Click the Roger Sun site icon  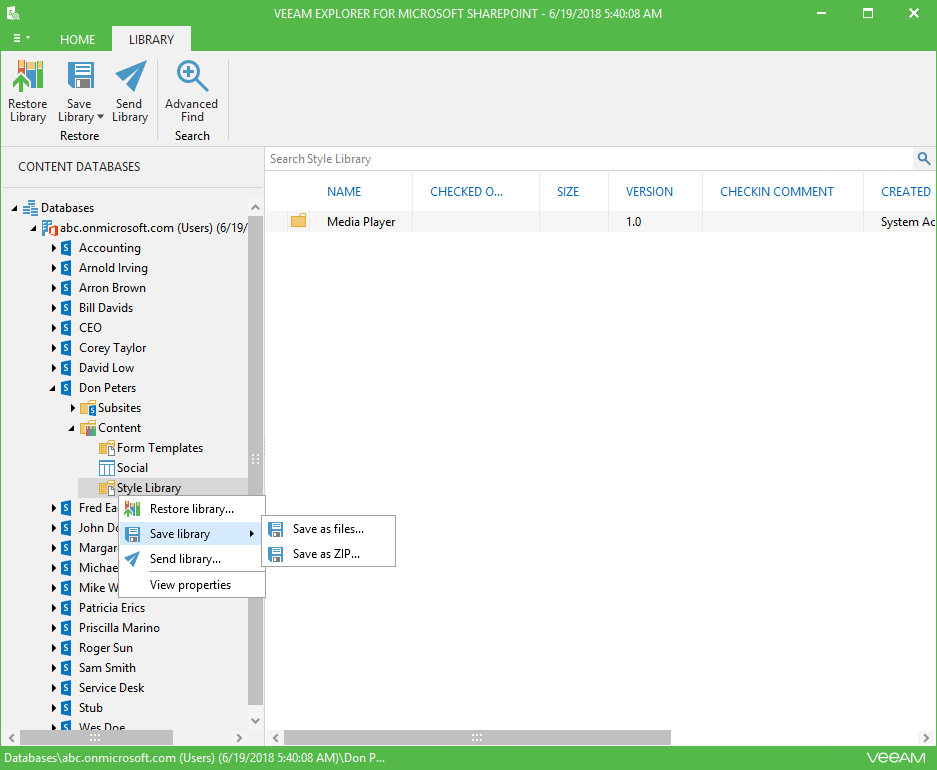pos(66,648)
